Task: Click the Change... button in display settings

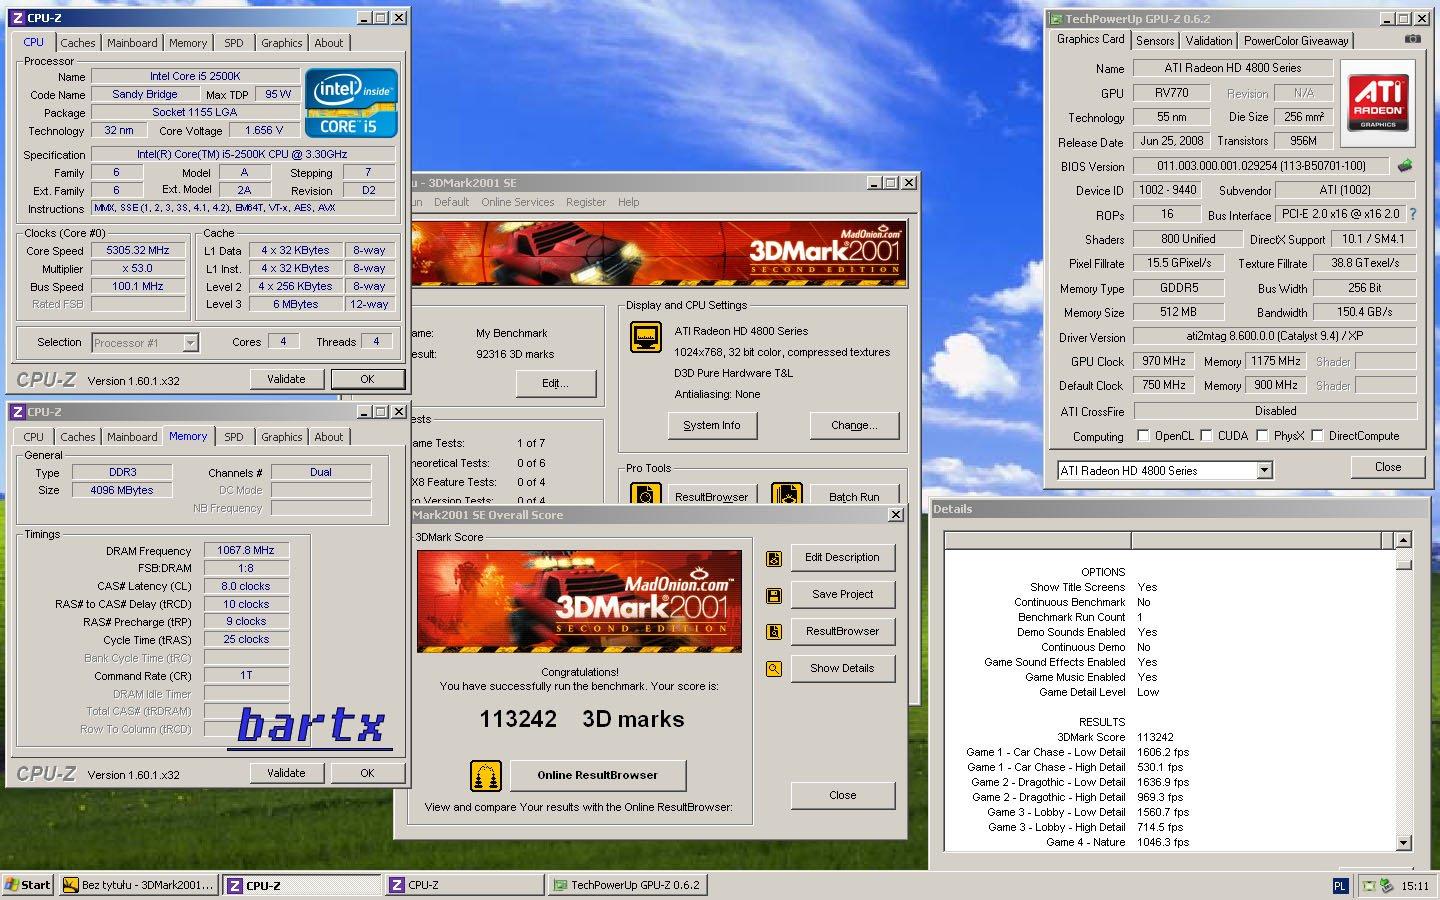Action: (x=854, y=425)
